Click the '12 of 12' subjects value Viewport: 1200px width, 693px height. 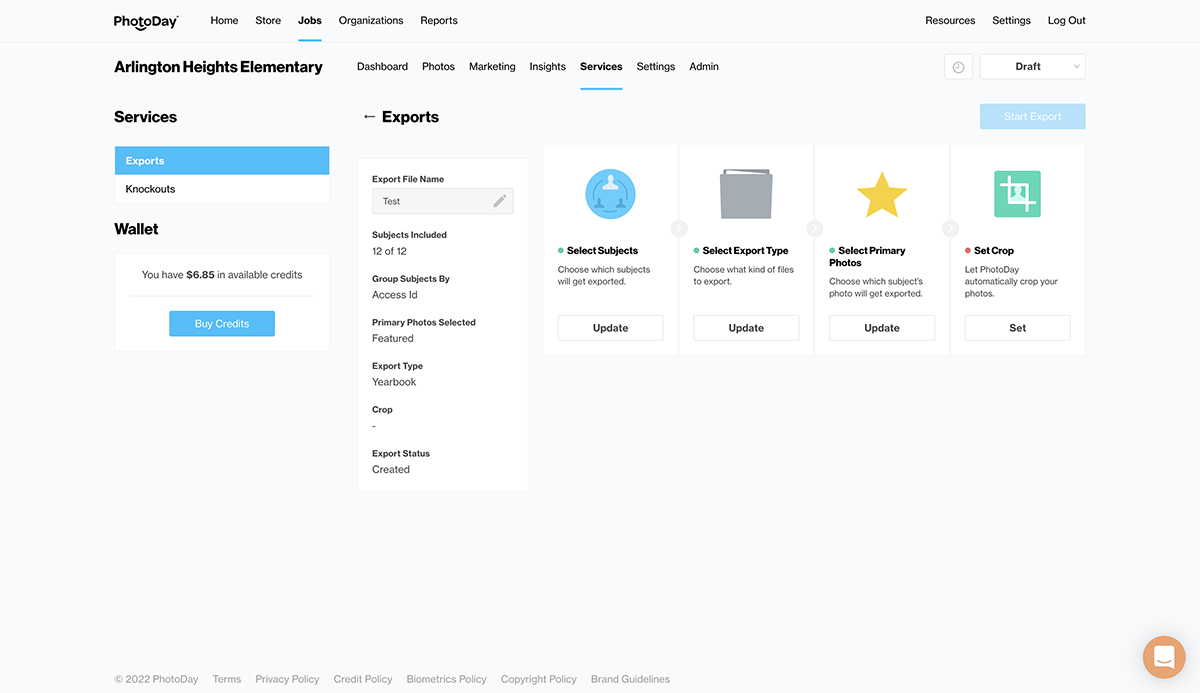click(389, 251)
